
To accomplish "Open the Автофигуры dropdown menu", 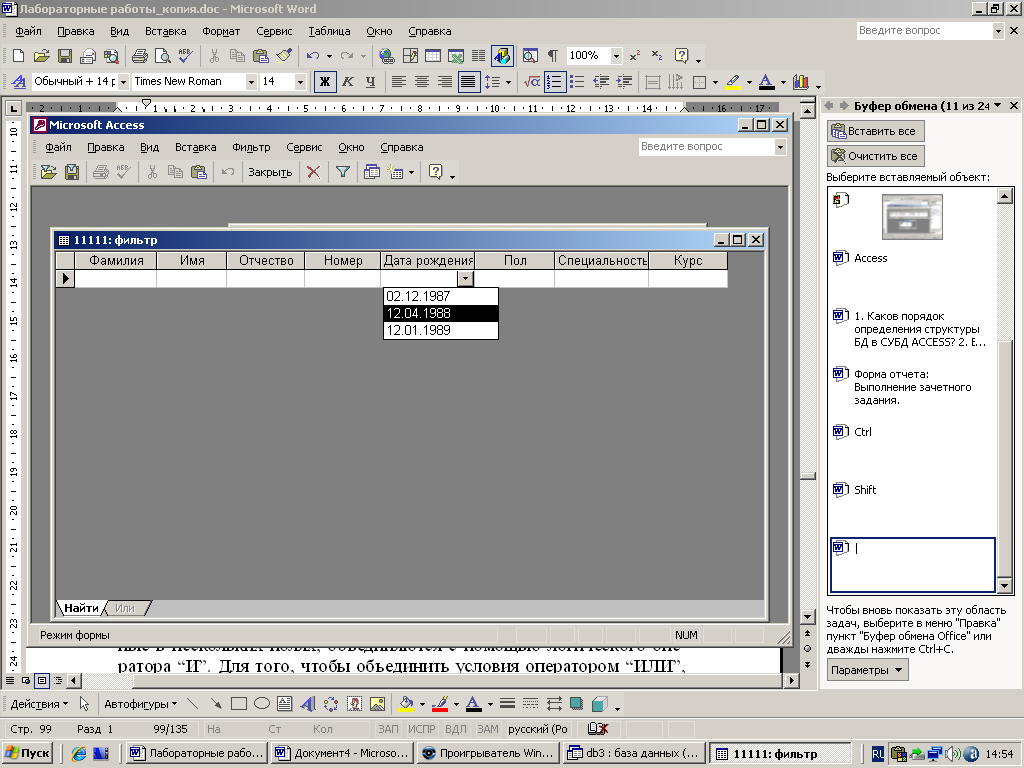I will point(141,704).
